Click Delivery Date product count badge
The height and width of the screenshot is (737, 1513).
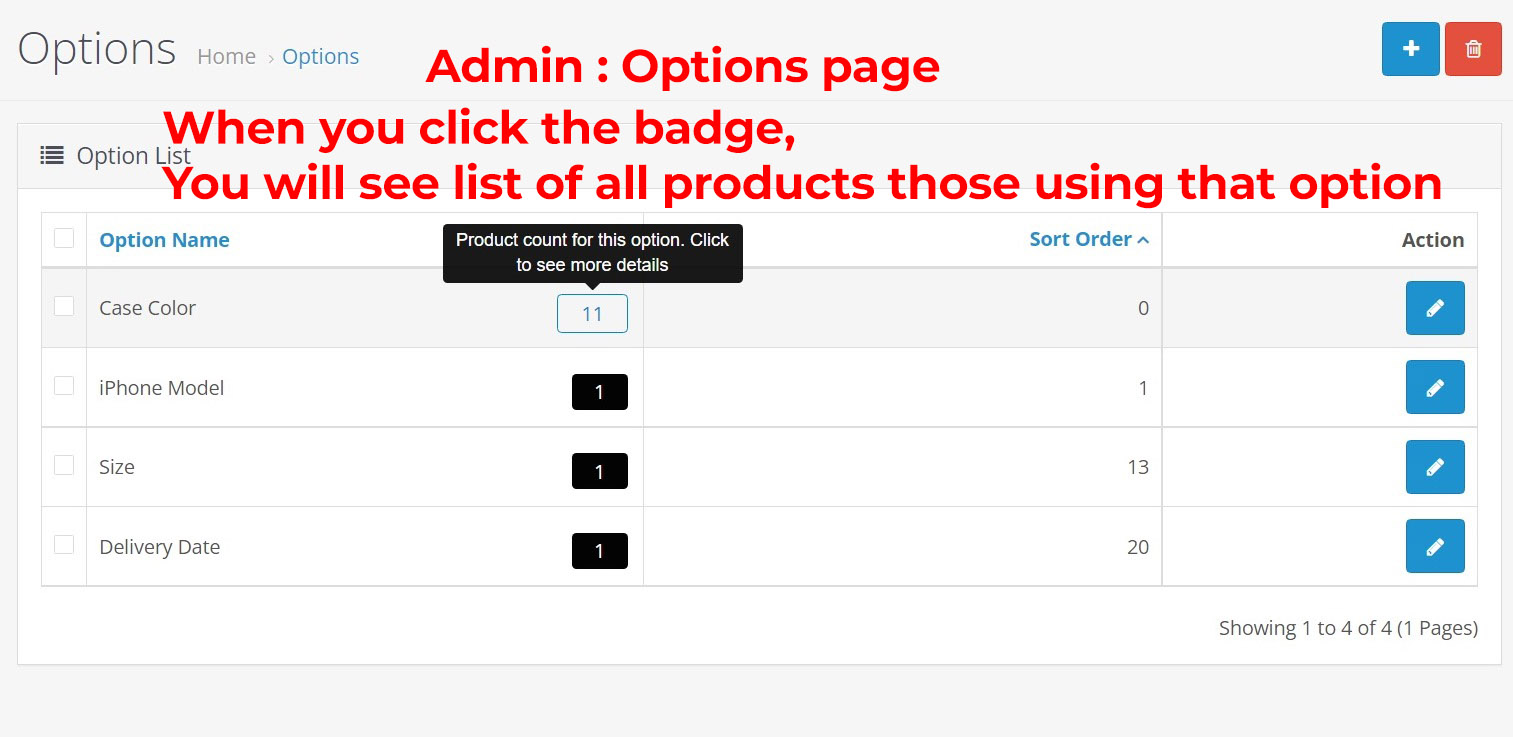click(x=599, y=551)
